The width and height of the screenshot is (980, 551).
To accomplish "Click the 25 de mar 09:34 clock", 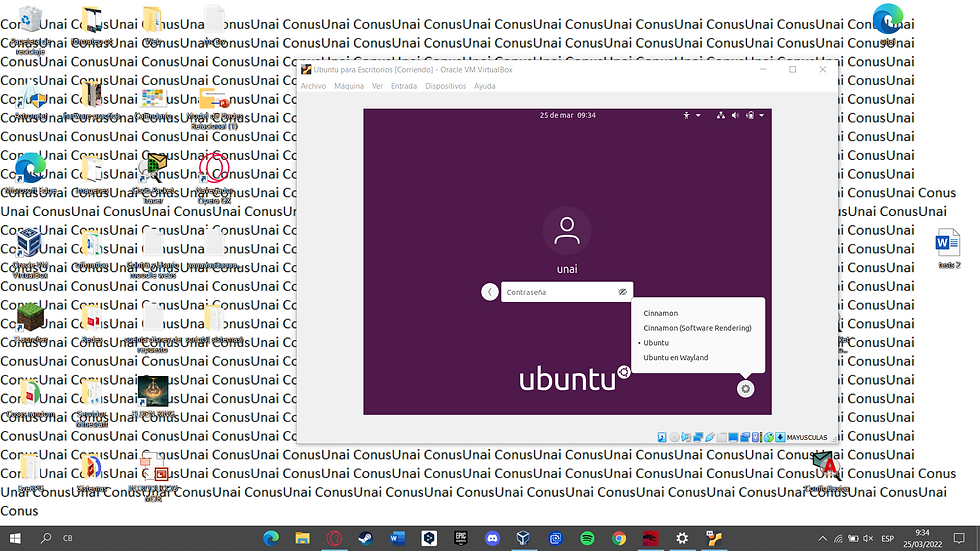I will tap(568, 115).
